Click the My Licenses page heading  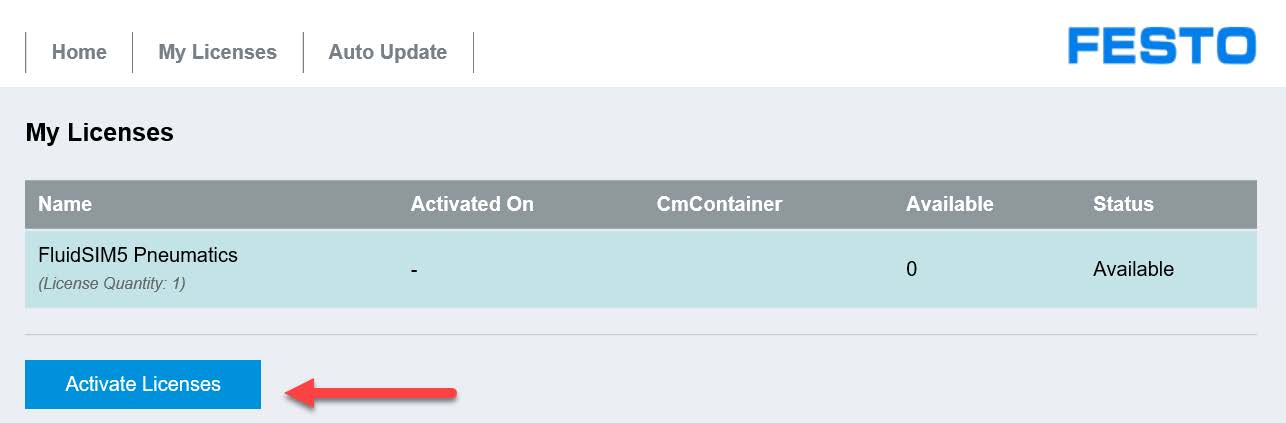pos(100,132)
